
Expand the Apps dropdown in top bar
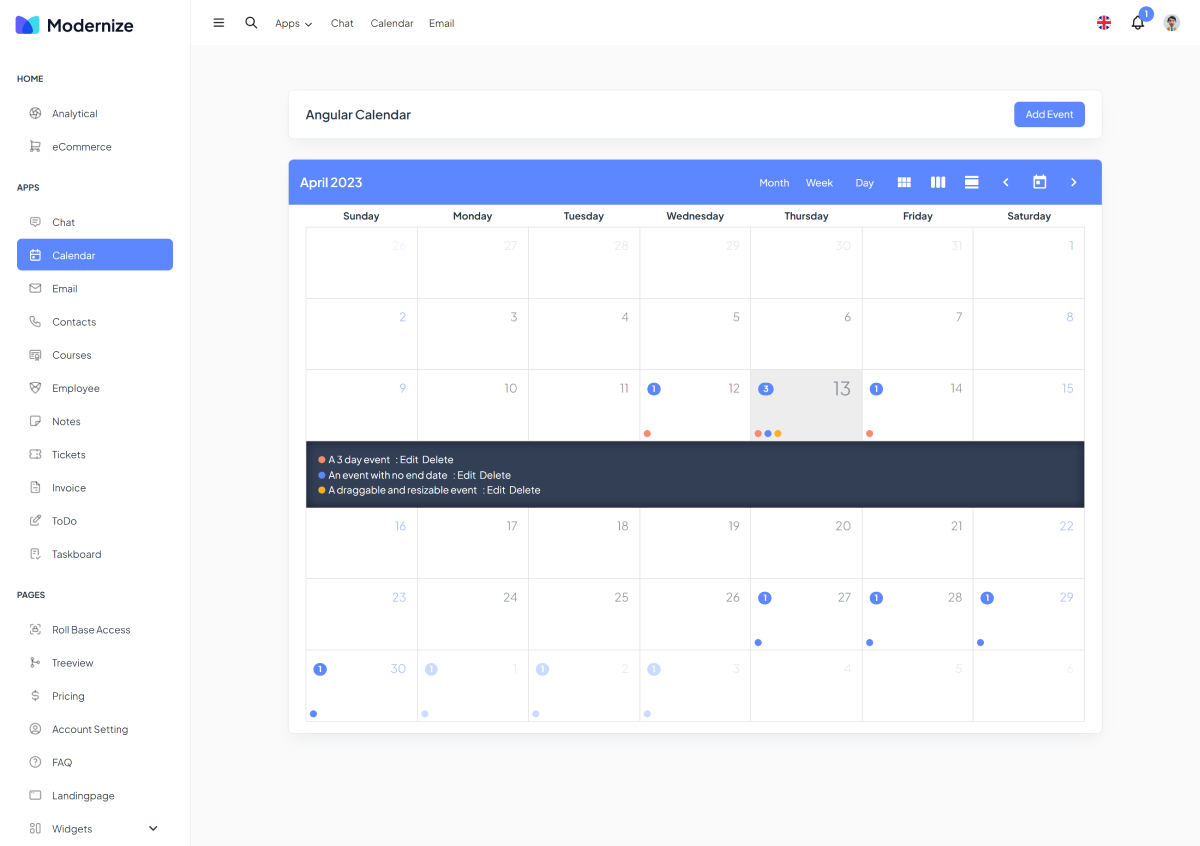293,23
